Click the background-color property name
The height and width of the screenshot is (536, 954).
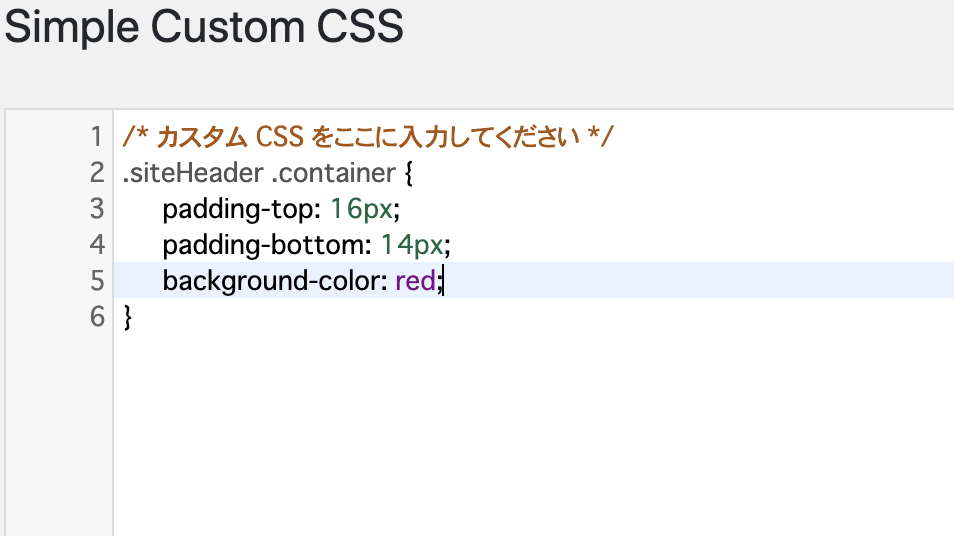pyautogui.click(x=271, y=282)
